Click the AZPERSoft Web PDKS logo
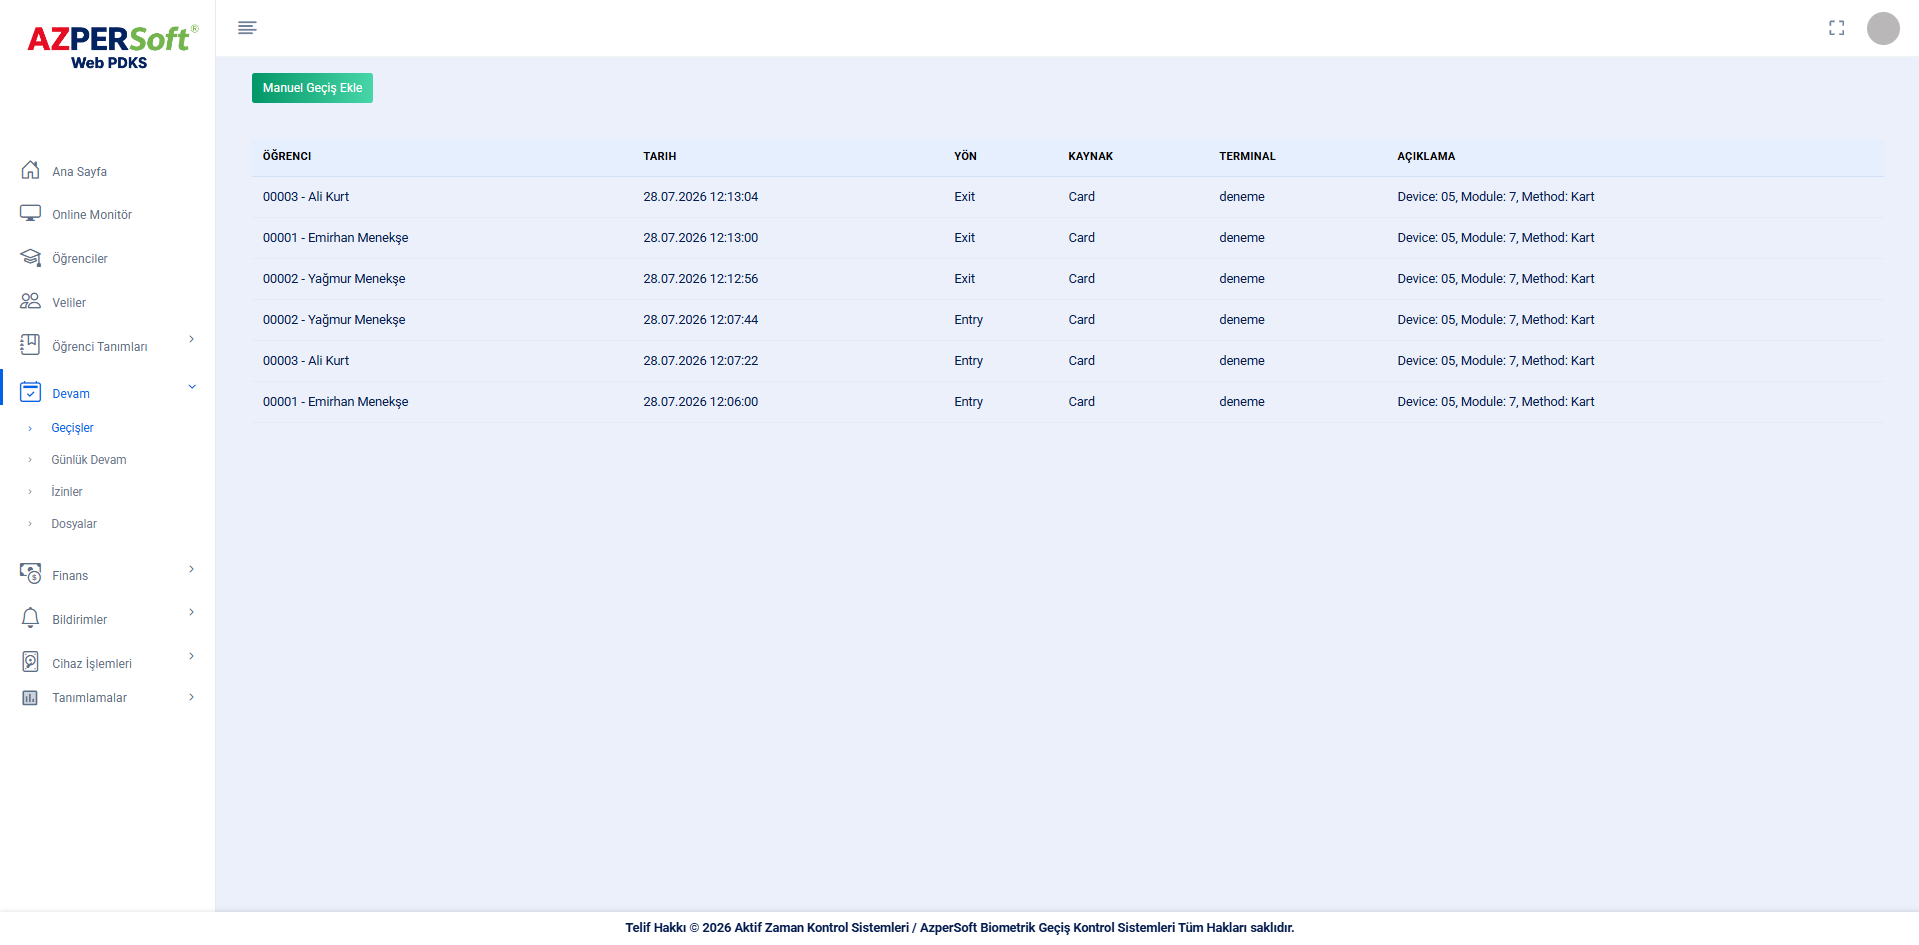This screenshot has height=945, width=1919. pyautogui.click(x=111, y=47)
